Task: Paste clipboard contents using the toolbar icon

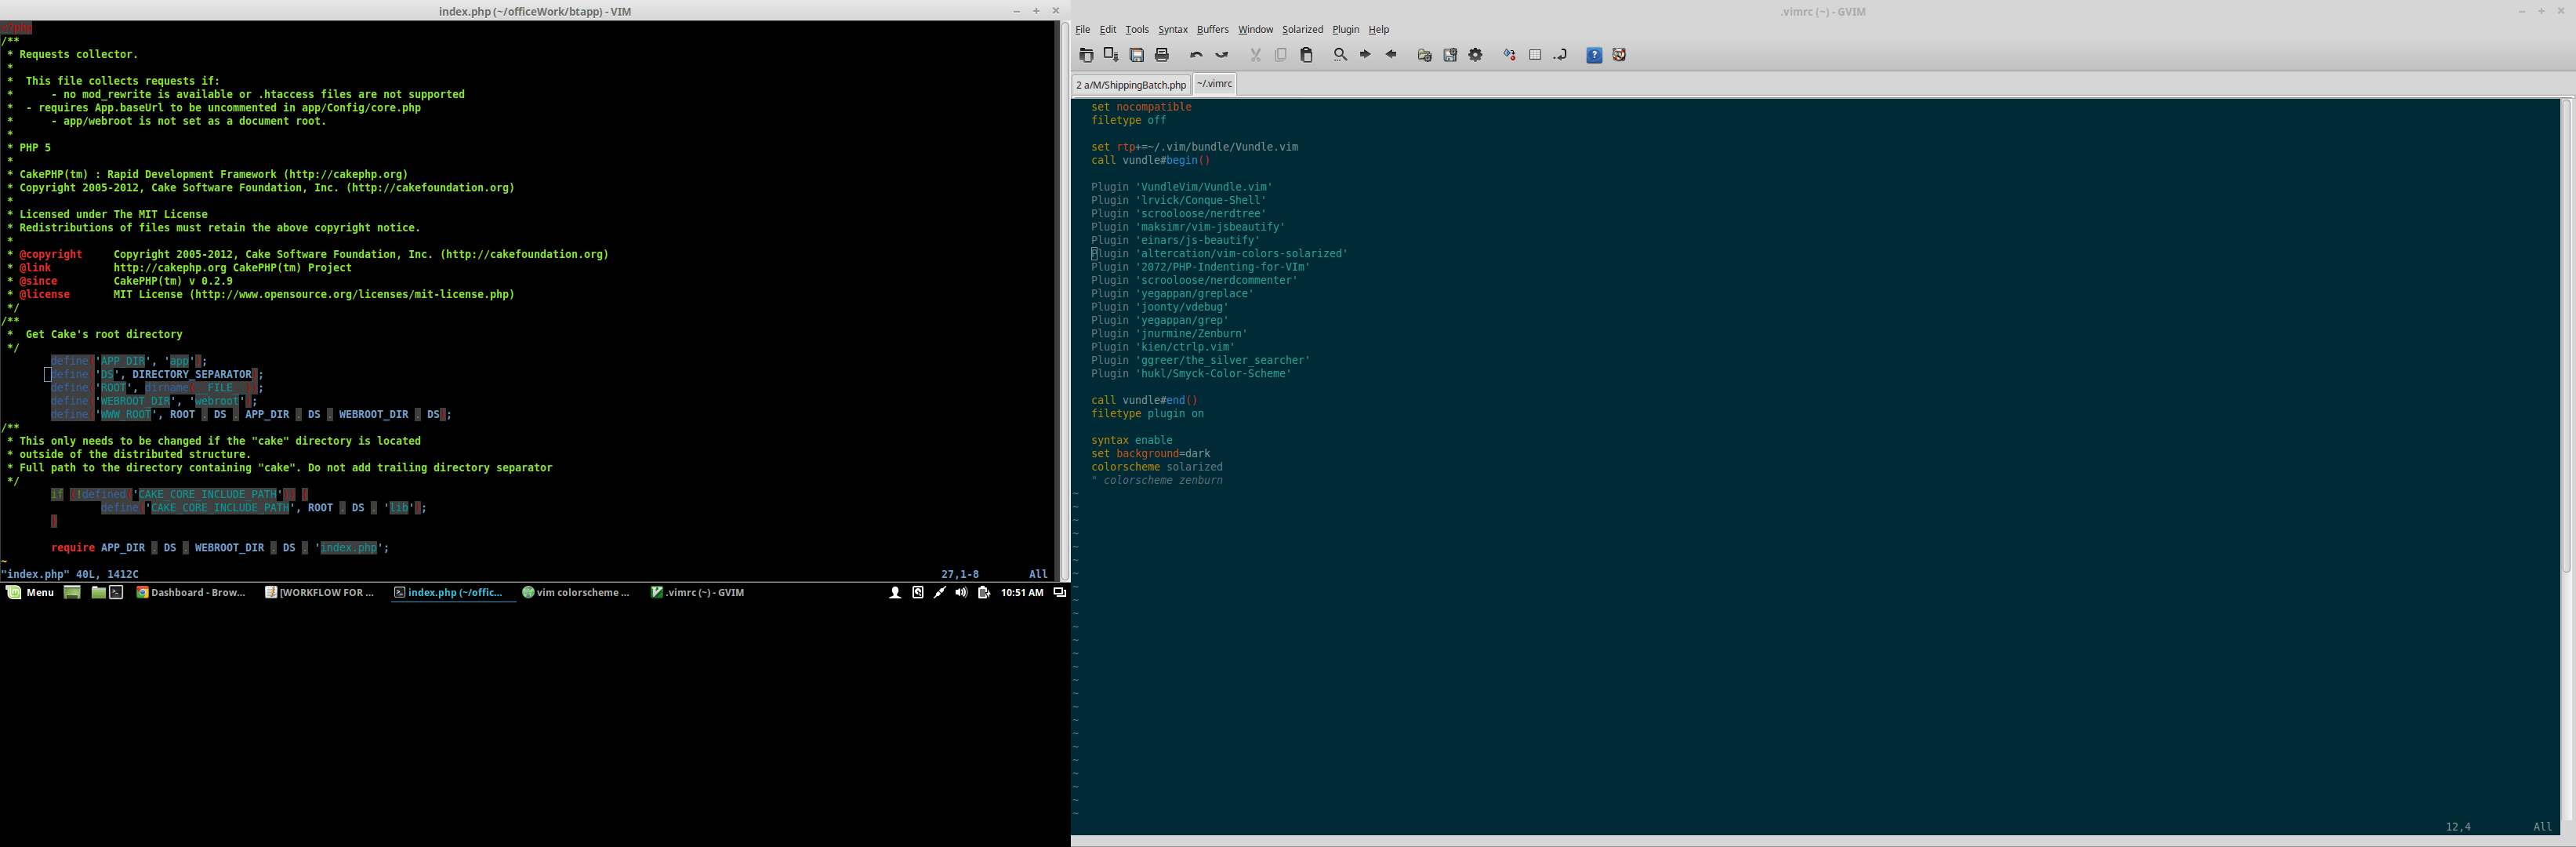Action: [x=1306, y=55]
